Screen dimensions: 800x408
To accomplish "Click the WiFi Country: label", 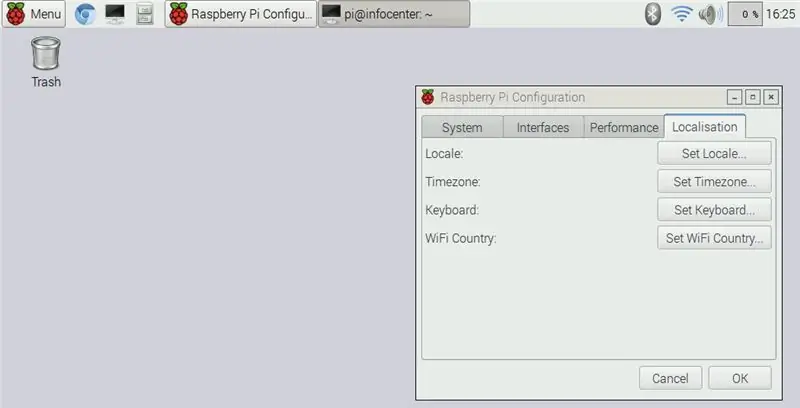I will (461, 238).
